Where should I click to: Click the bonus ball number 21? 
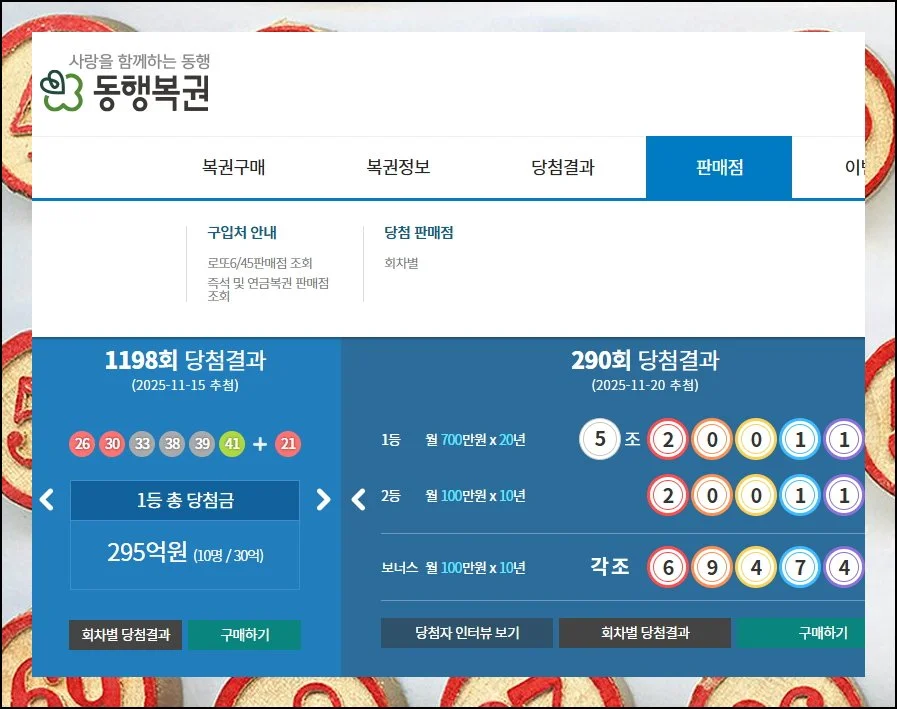click(x=288, y=443)
